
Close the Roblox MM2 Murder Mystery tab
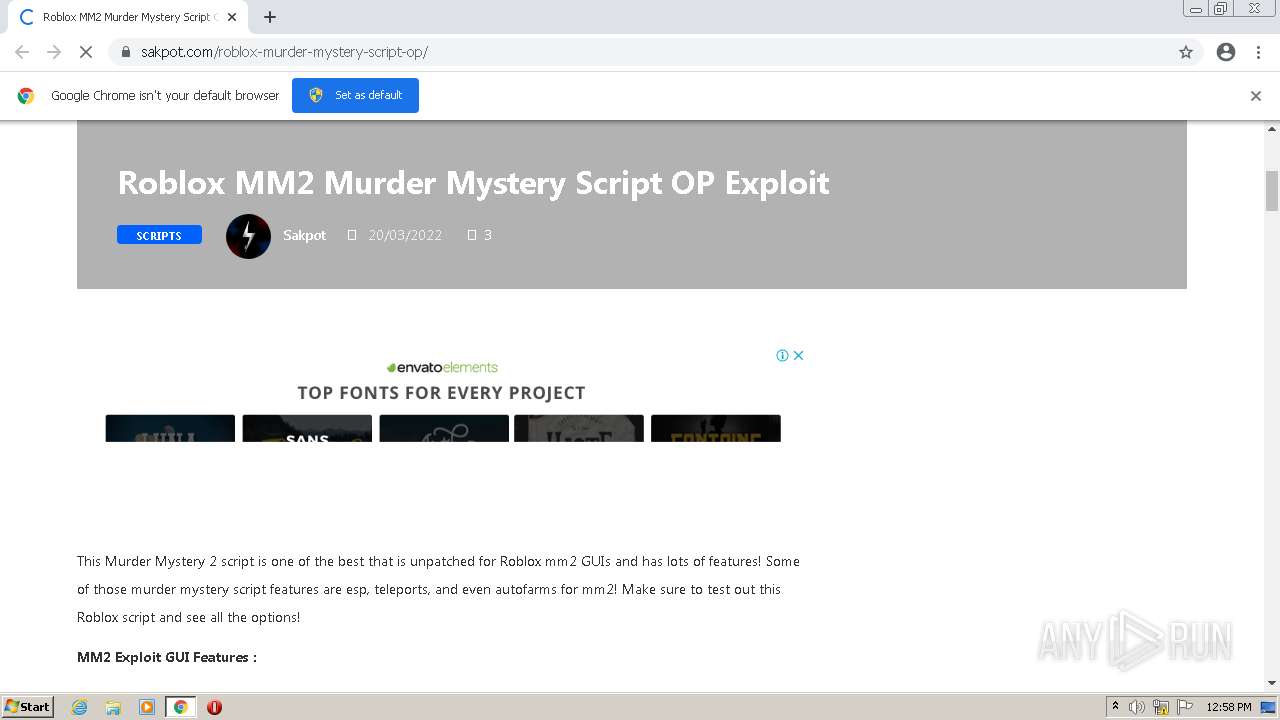(232, 17)
